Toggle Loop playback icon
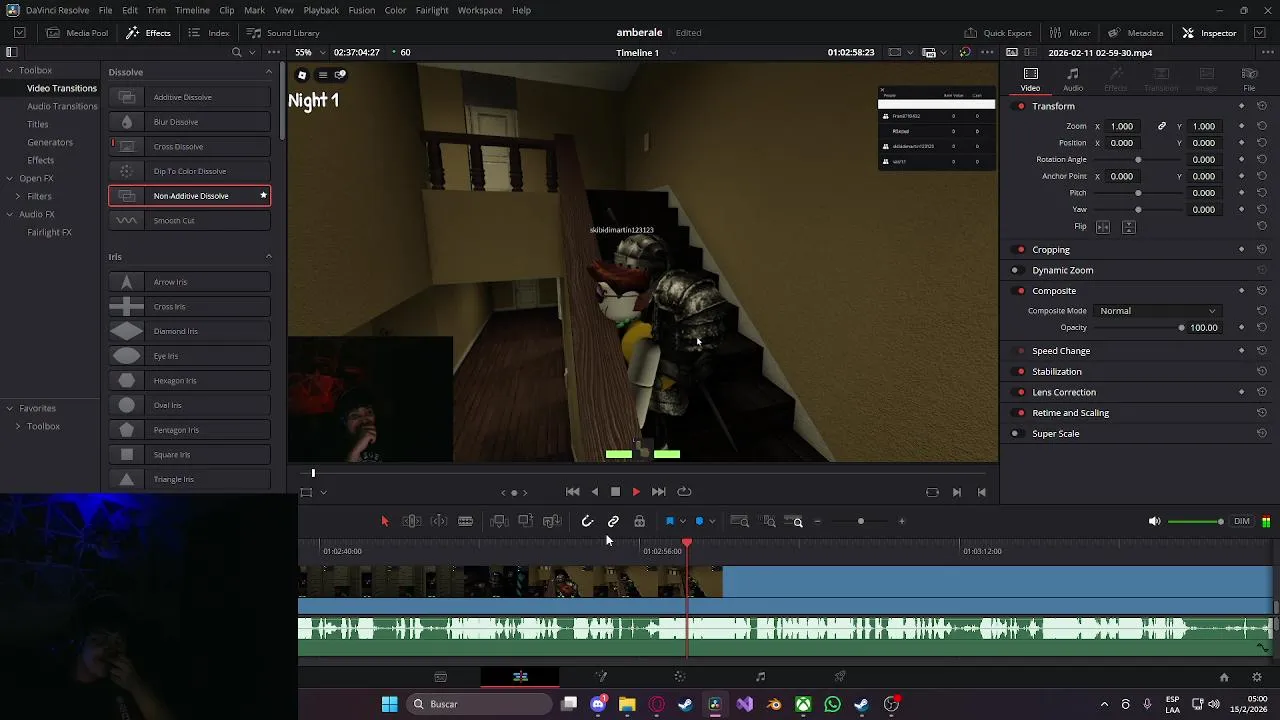Image resolution: width=1280 pixels, height=720 pixels. coord(684,492)
